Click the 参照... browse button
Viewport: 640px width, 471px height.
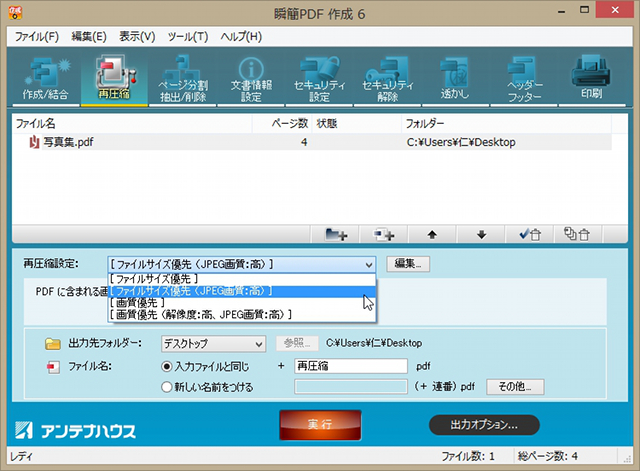(297, 343)
